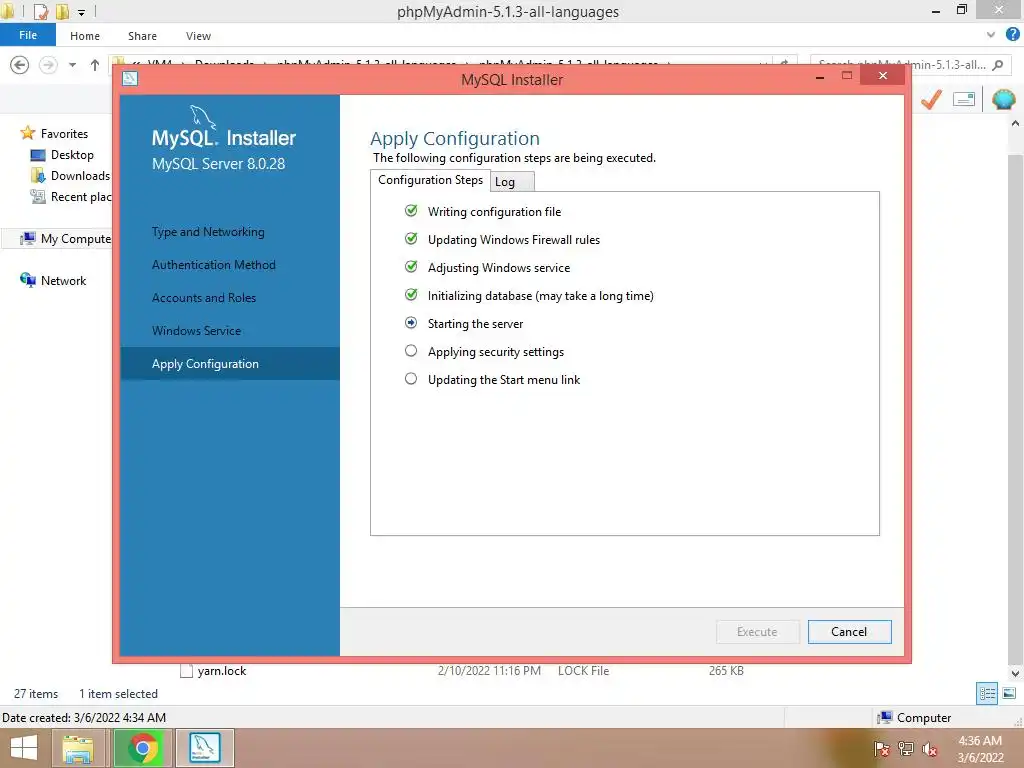Click the rename ribbon icon in Explorer
Screen dimensions: 1024x768
coord(964,99)
